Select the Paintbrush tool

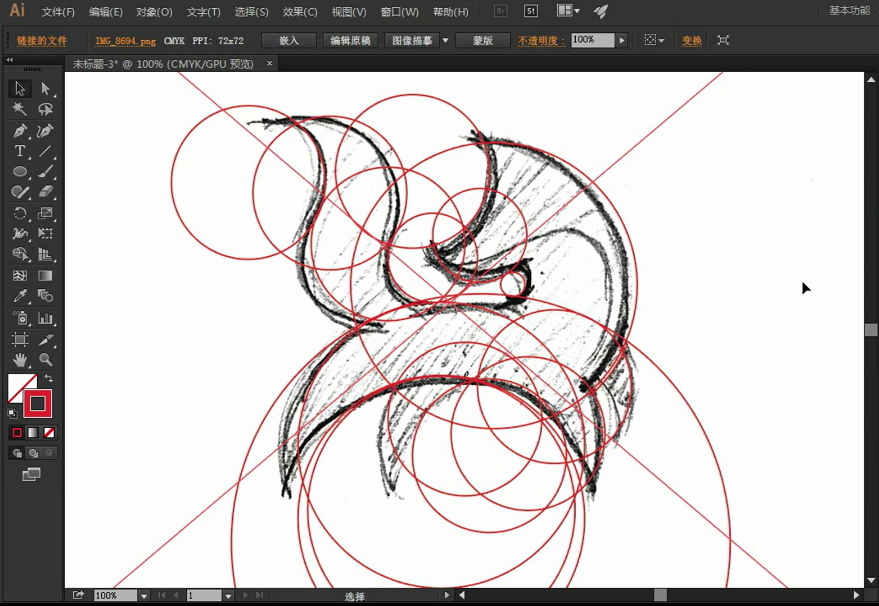[x=45, y=172]
